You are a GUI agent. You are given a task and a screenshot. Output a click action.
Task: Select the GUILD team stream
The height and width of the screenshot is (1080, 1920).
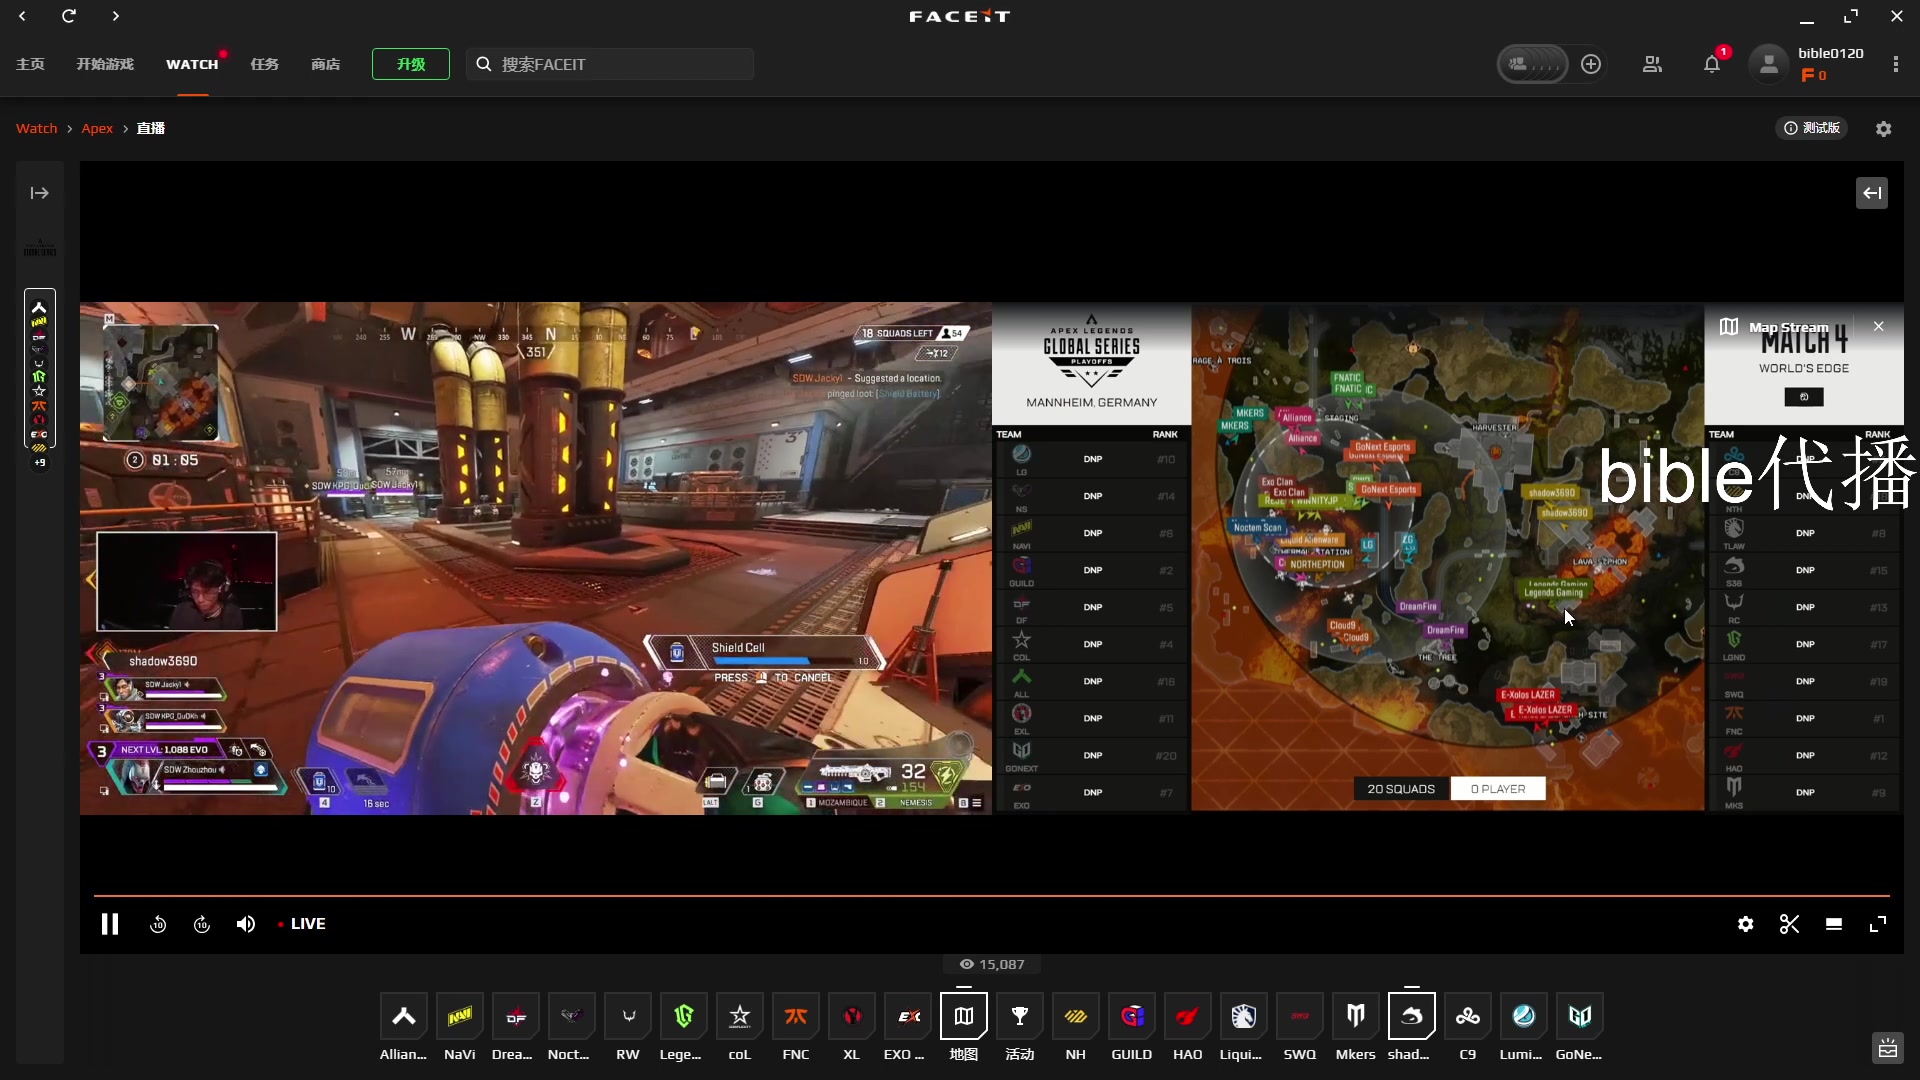(1132, 1016)
